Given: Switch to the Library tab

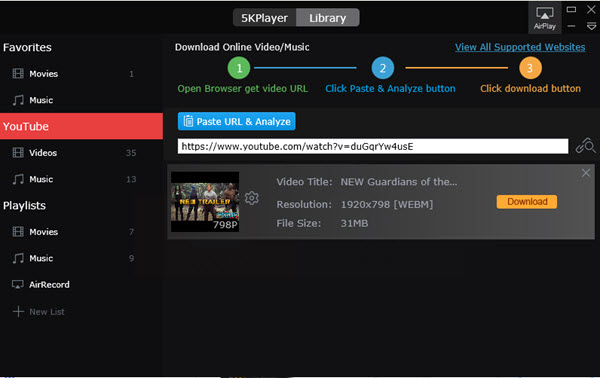Looking at the screenshot, I should (328, 18).
